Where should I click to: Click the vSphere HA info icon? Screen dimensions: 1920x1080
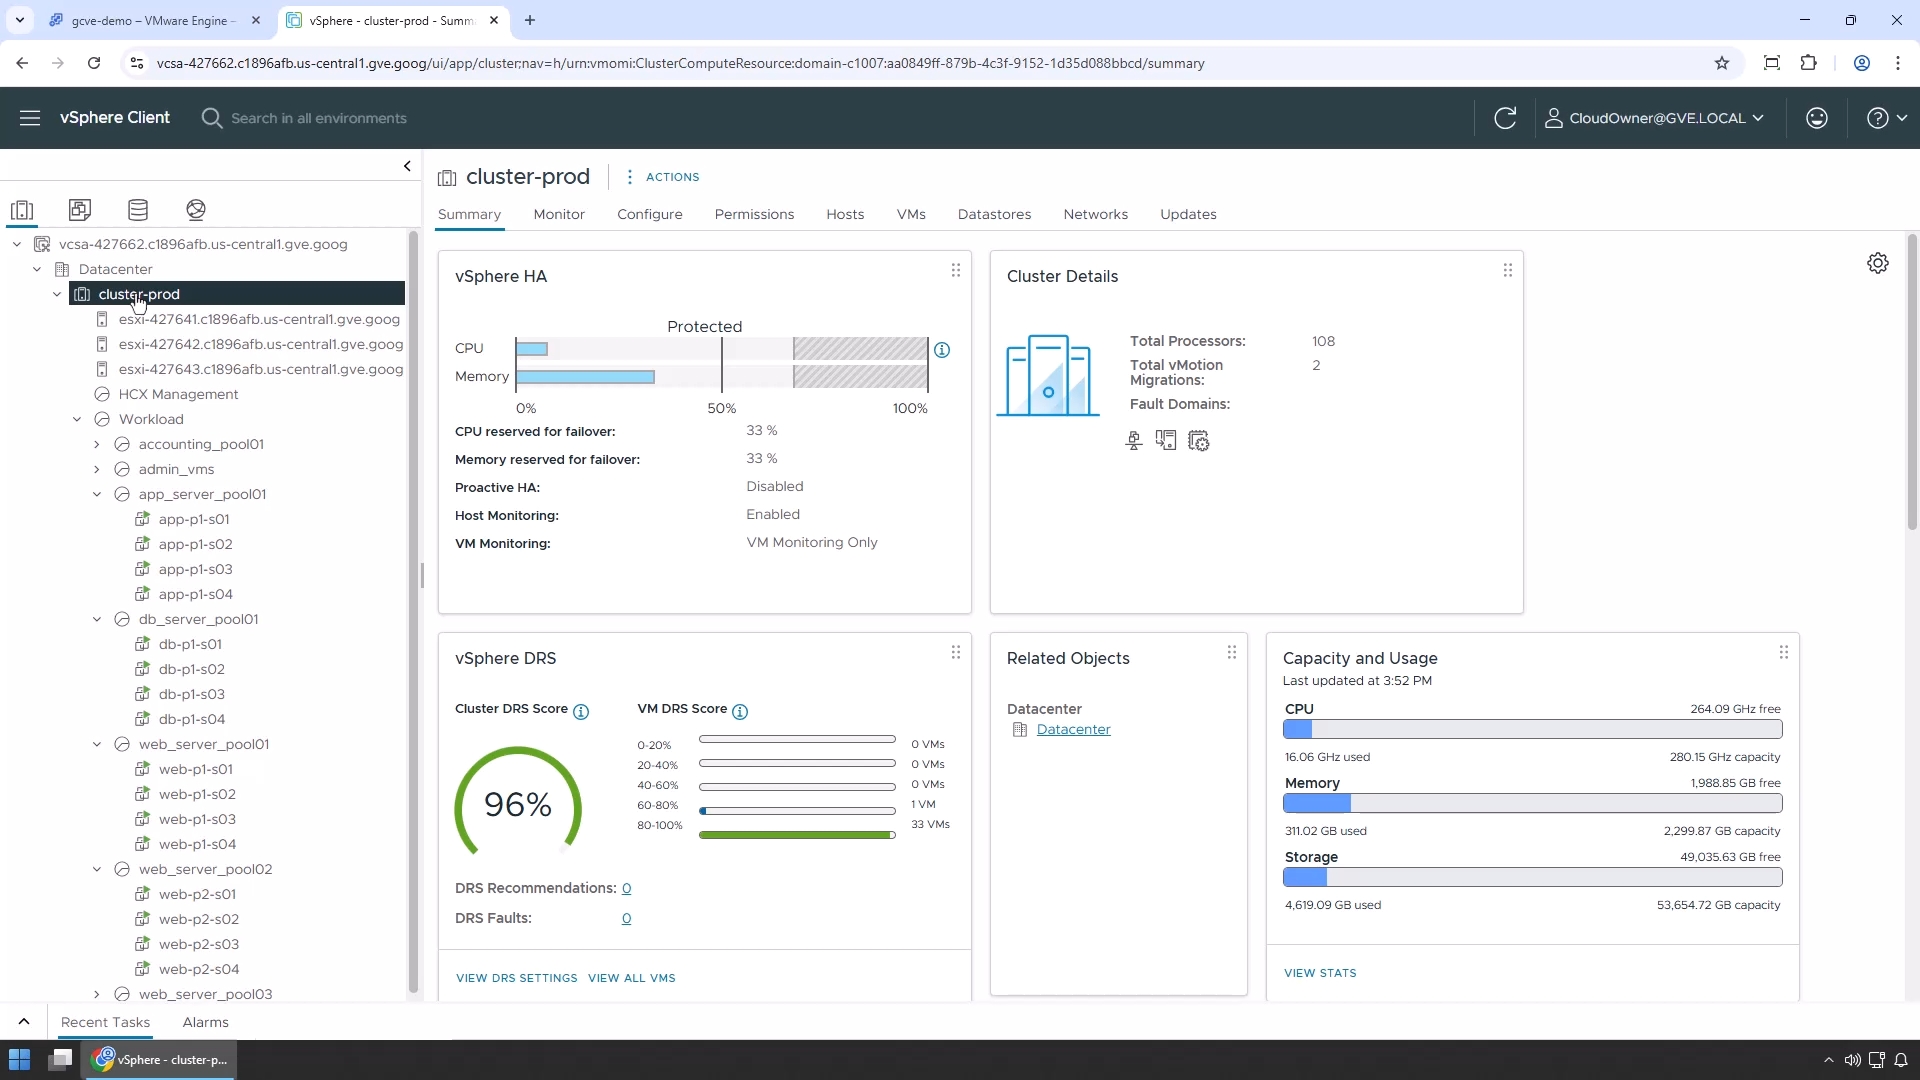942,350
